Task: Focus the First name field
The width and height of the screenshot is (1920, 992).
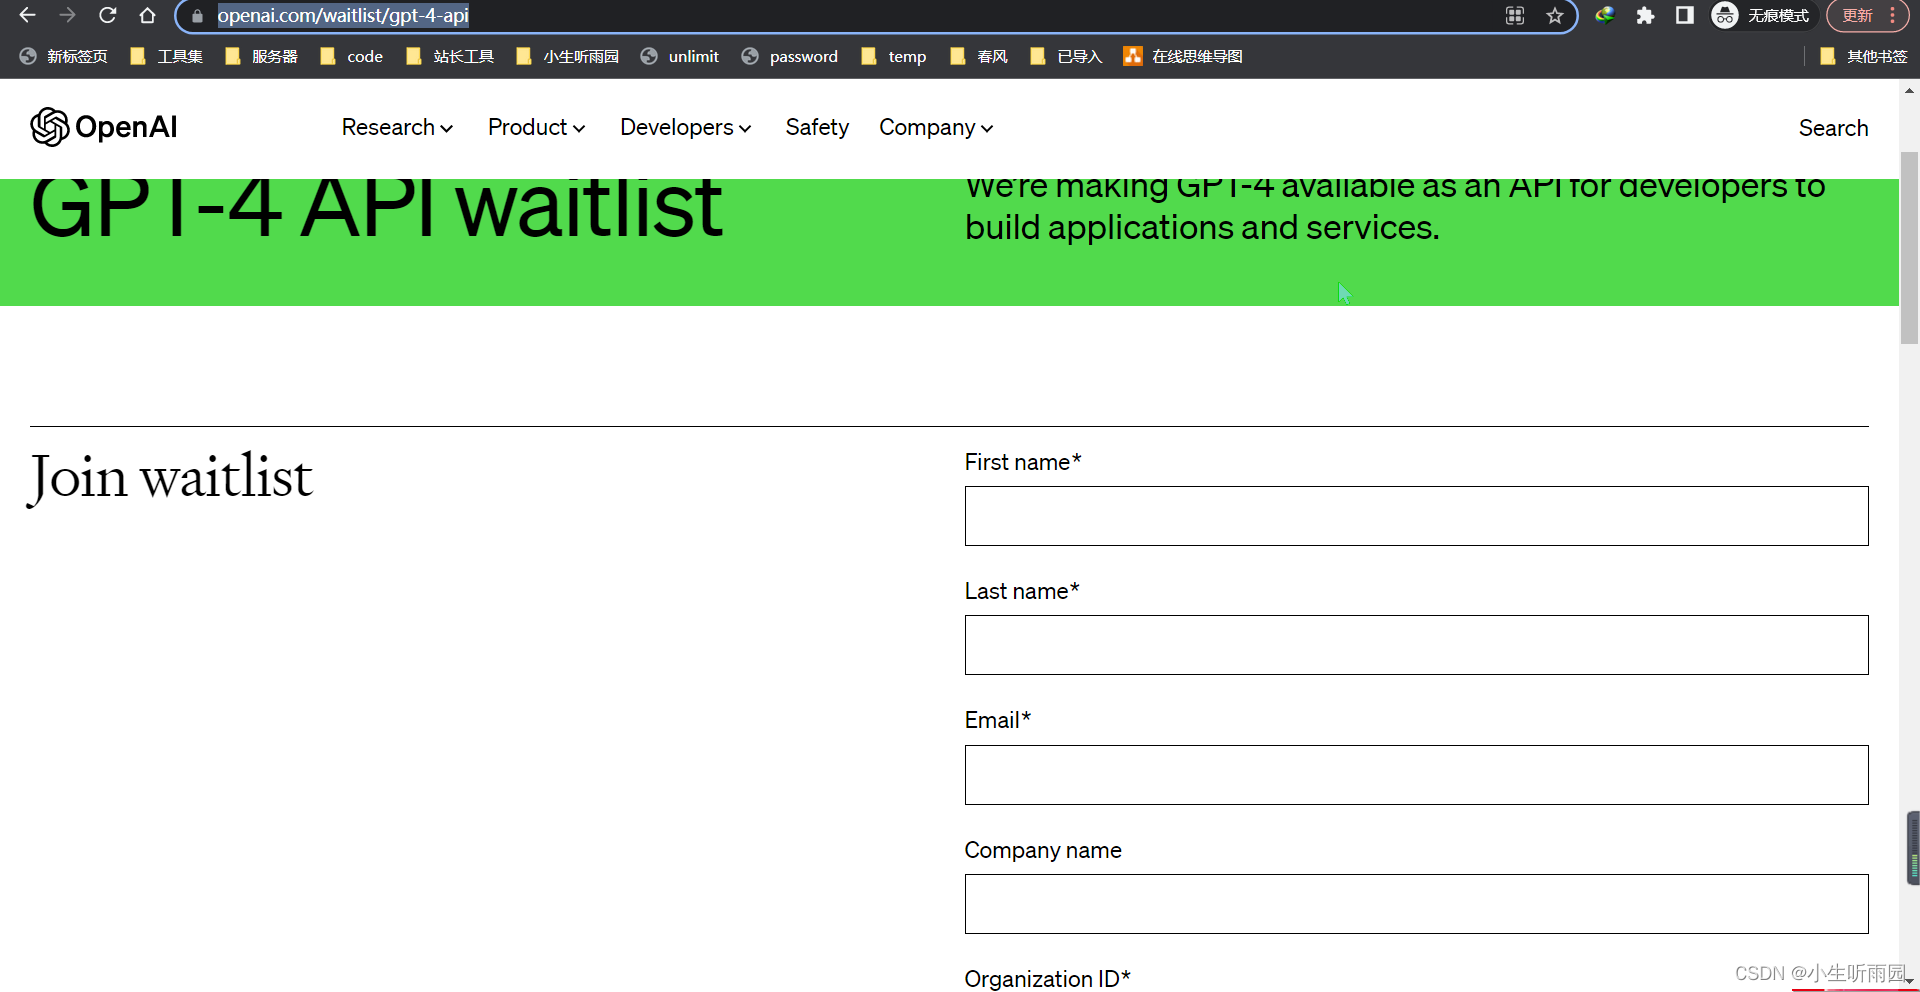Action: tap(1416, 516)
